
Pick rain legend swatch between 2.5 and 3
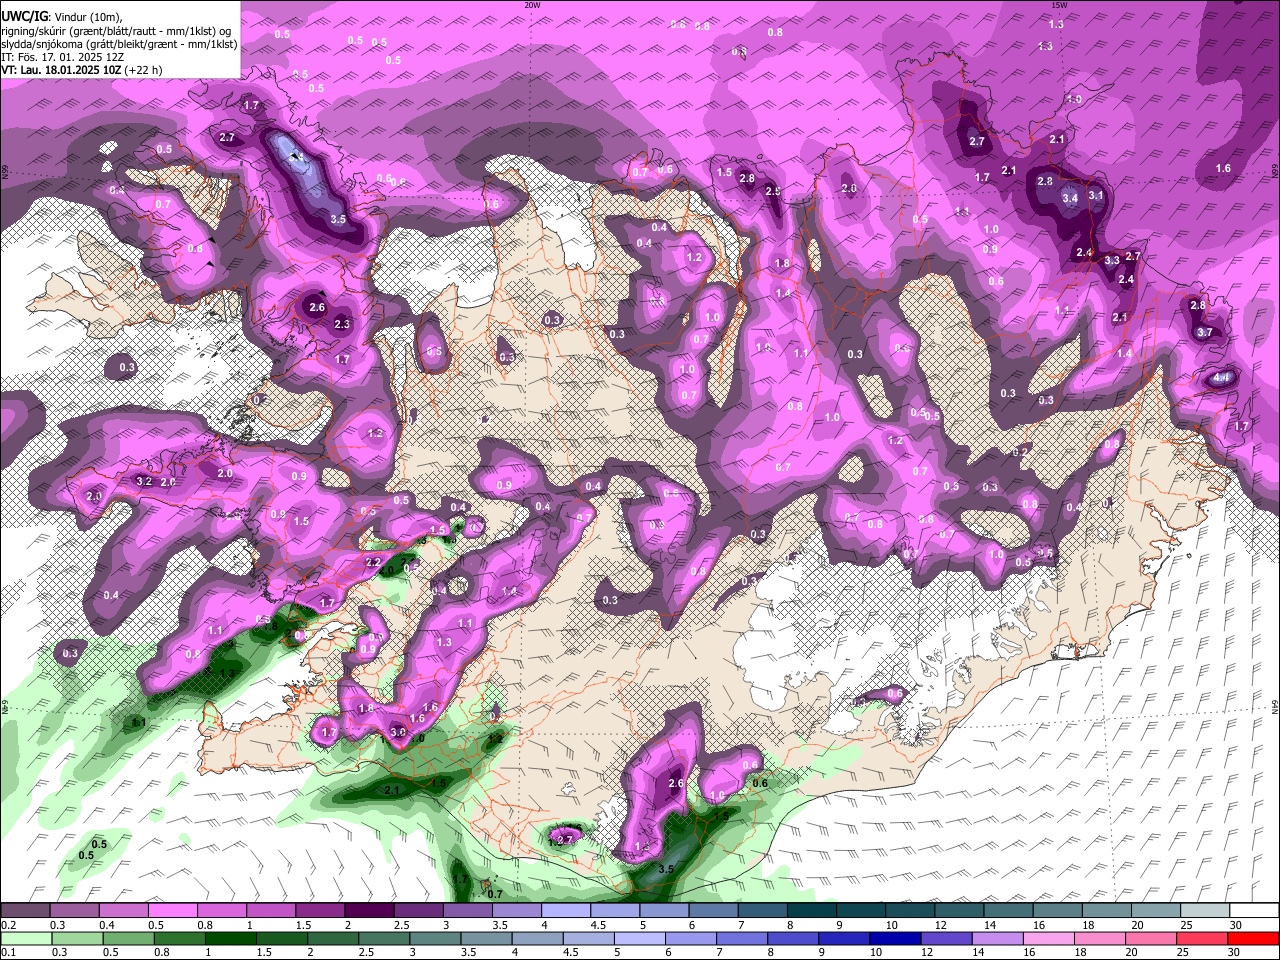[x=384, y=939]
